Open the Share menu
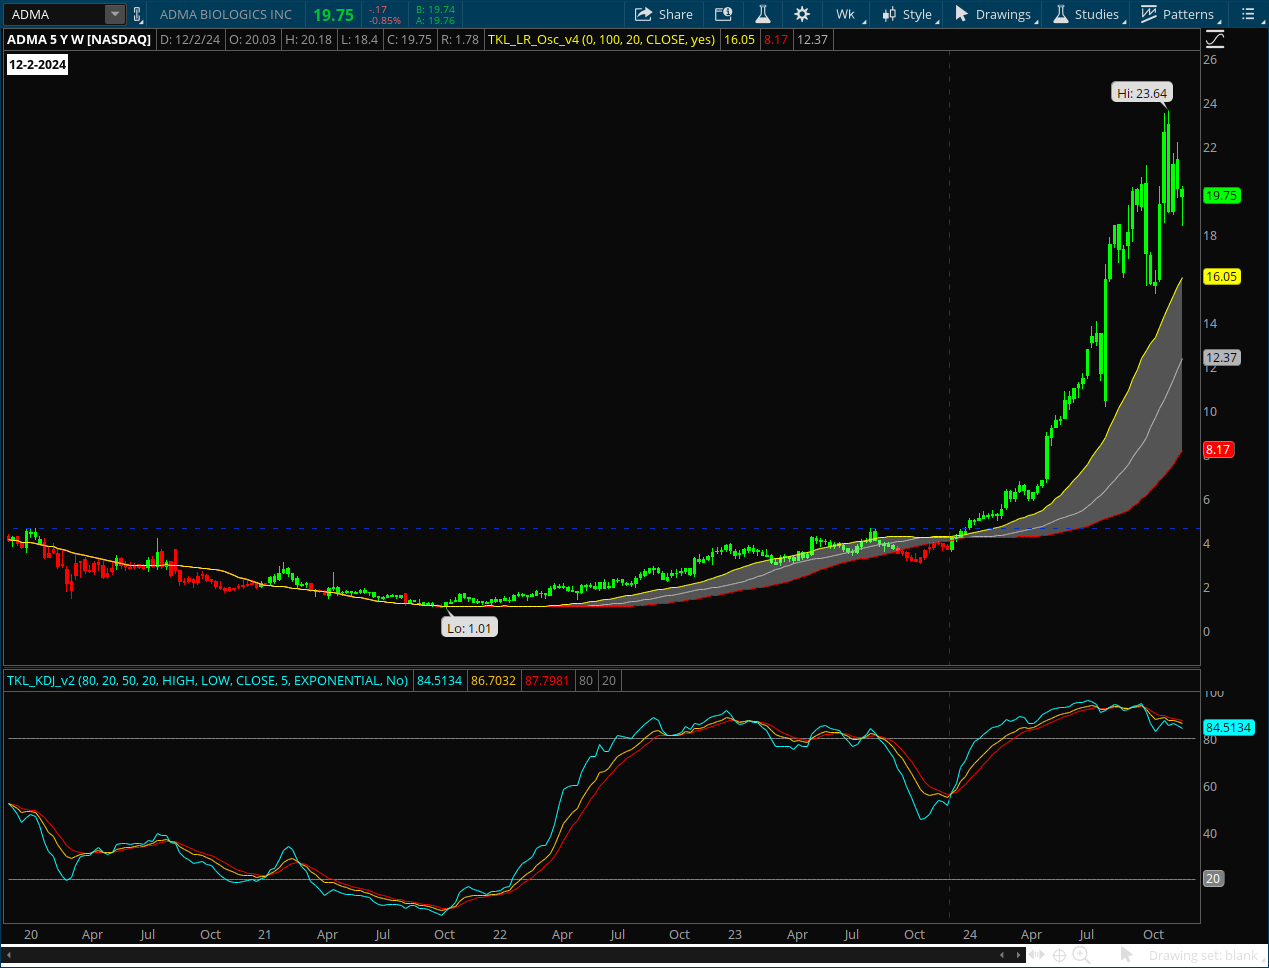The height and width of the screenshot is (968, 1269). [664, 14]
